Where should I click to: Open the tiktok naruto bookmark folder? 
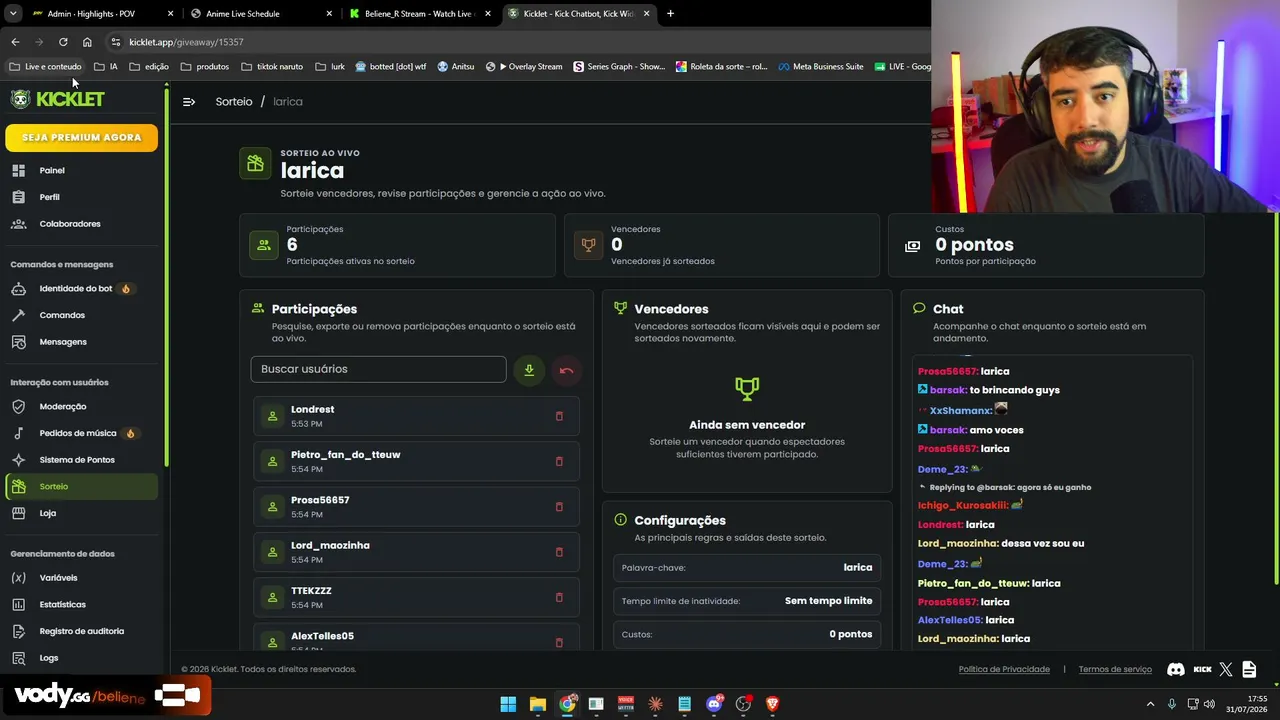click(x=272, y=67)
